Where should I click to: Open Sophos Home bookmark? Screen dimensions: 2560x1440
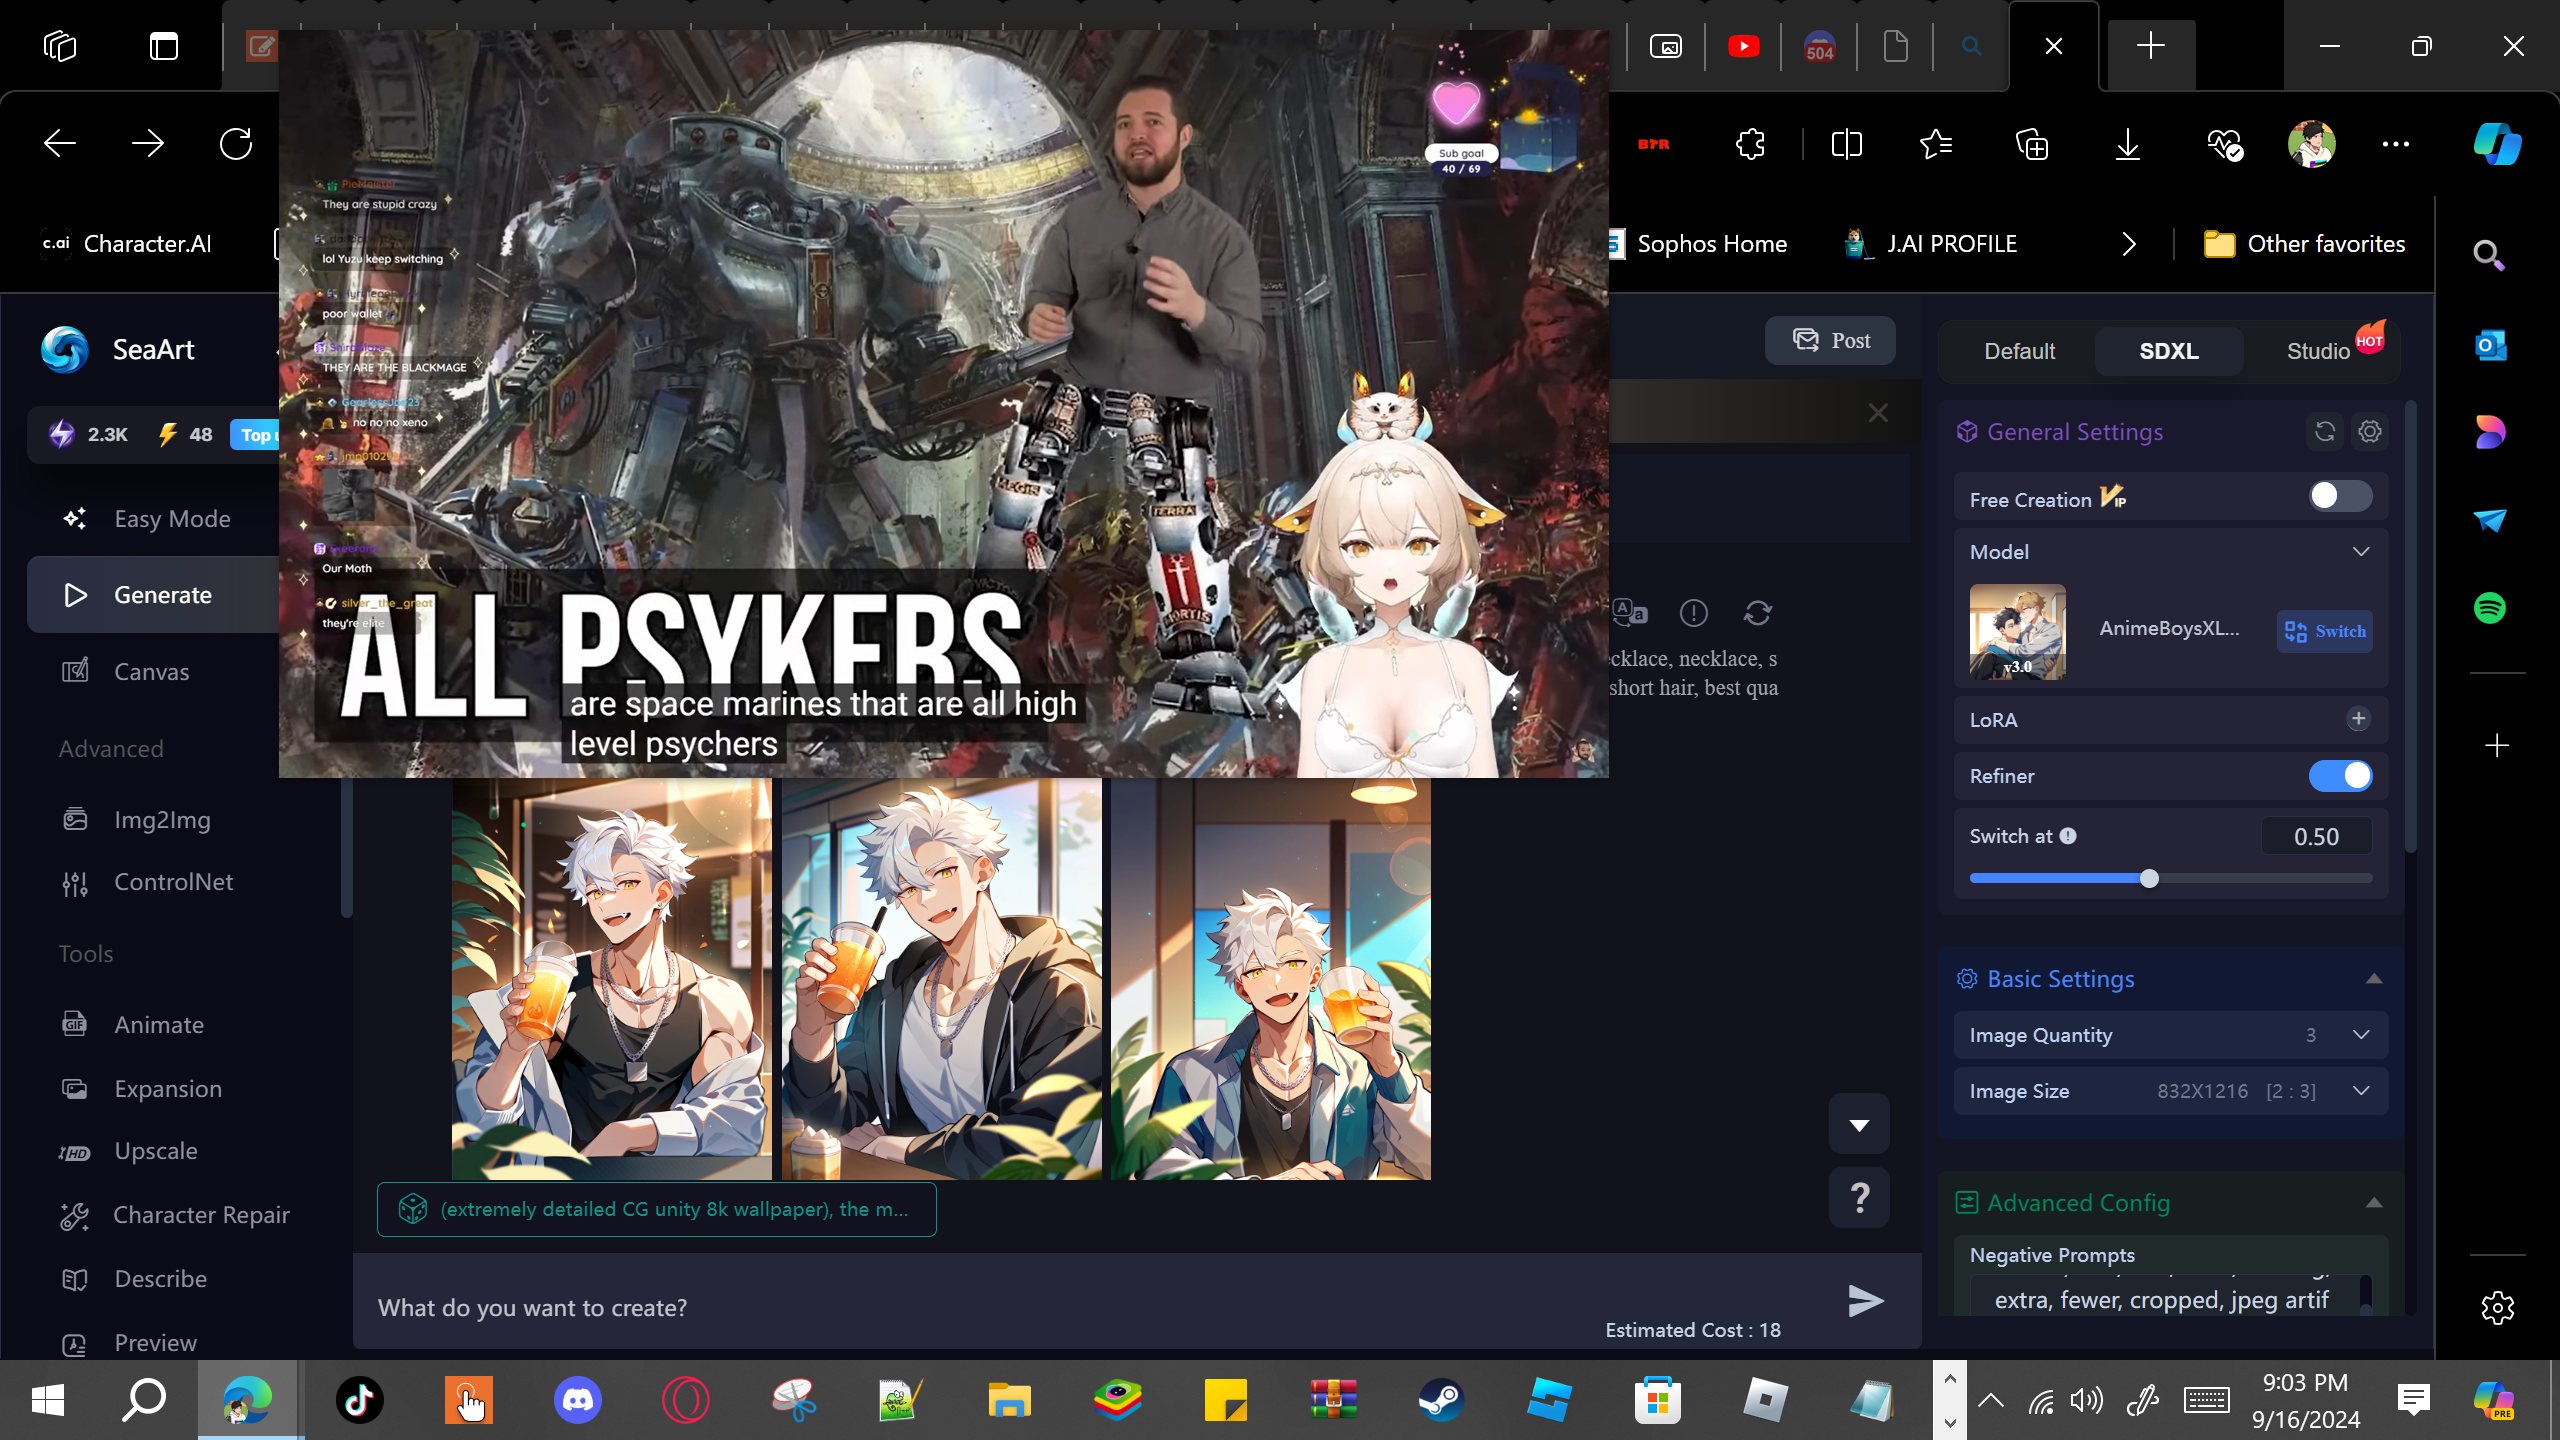click(x=1699, y=244)
